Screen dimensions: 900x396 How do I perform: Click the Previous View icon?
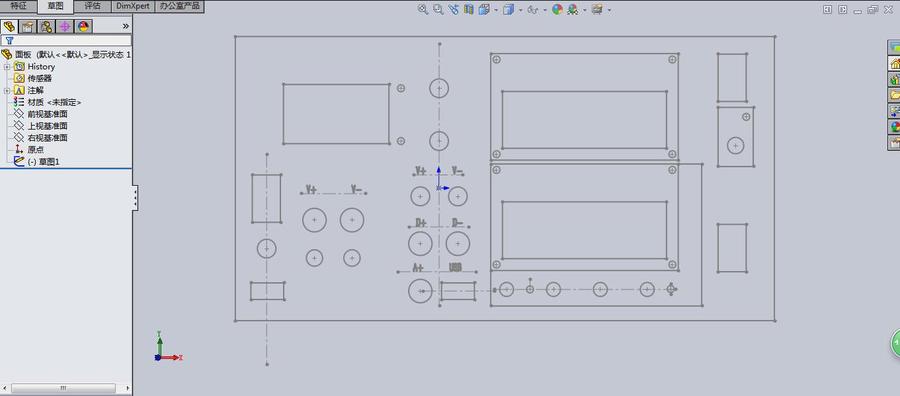(454, 10)
